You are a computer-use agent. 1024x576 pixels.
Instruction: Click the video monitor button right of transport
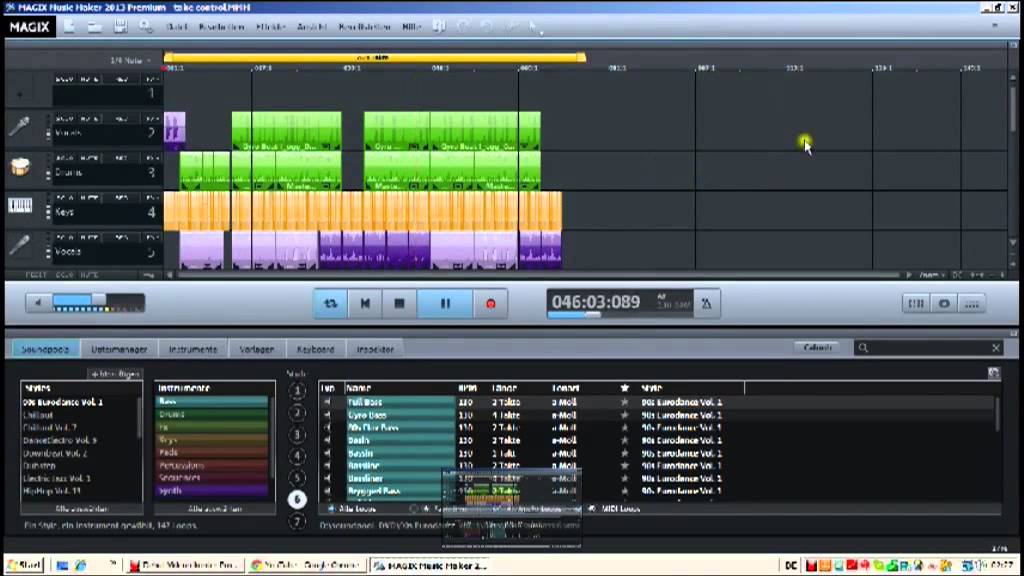944,304
